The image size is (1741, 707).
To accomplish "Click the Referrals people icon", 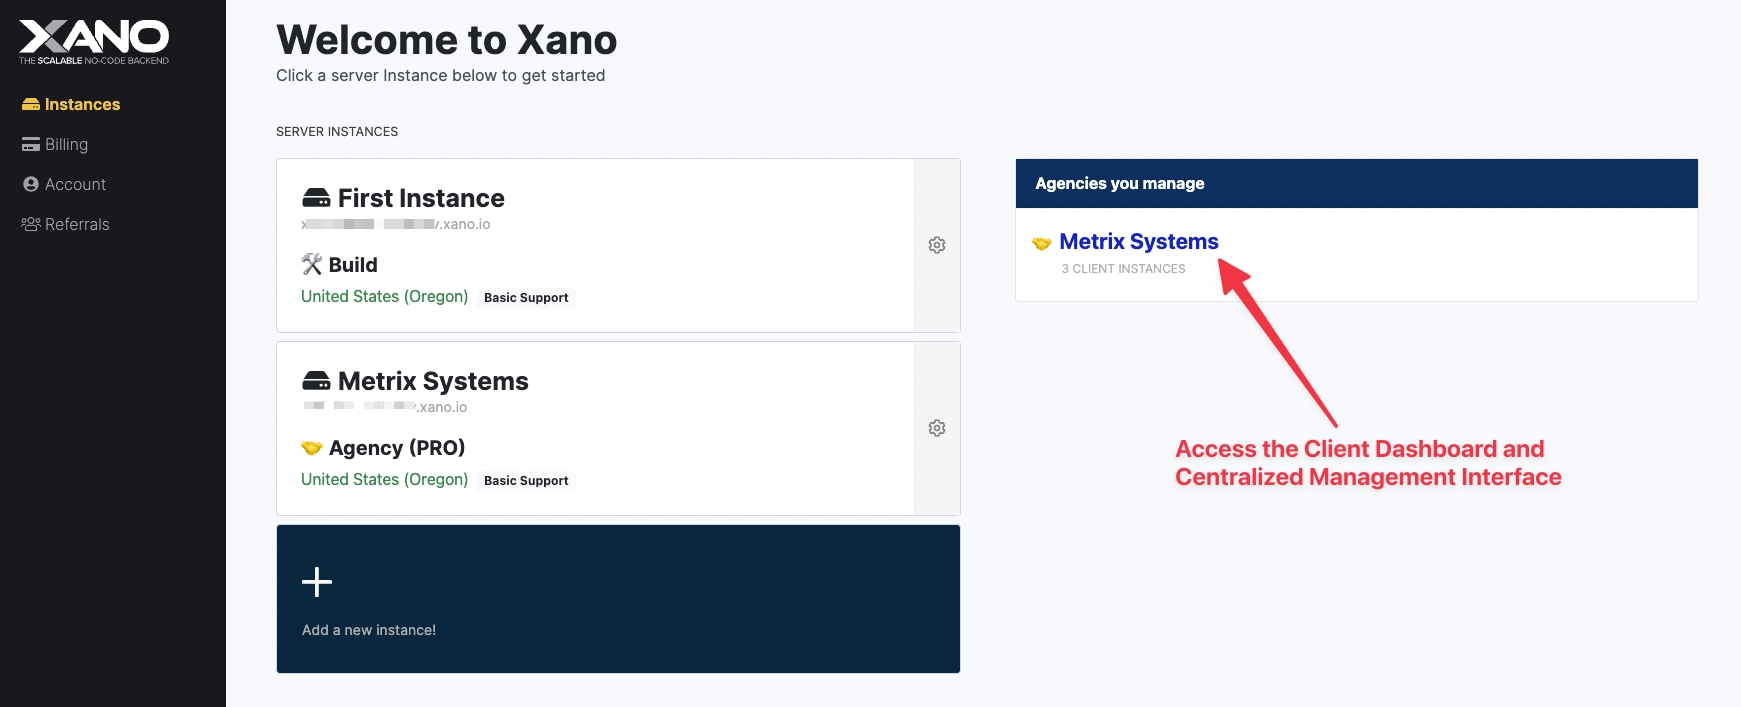I will [x=31, y=224].
